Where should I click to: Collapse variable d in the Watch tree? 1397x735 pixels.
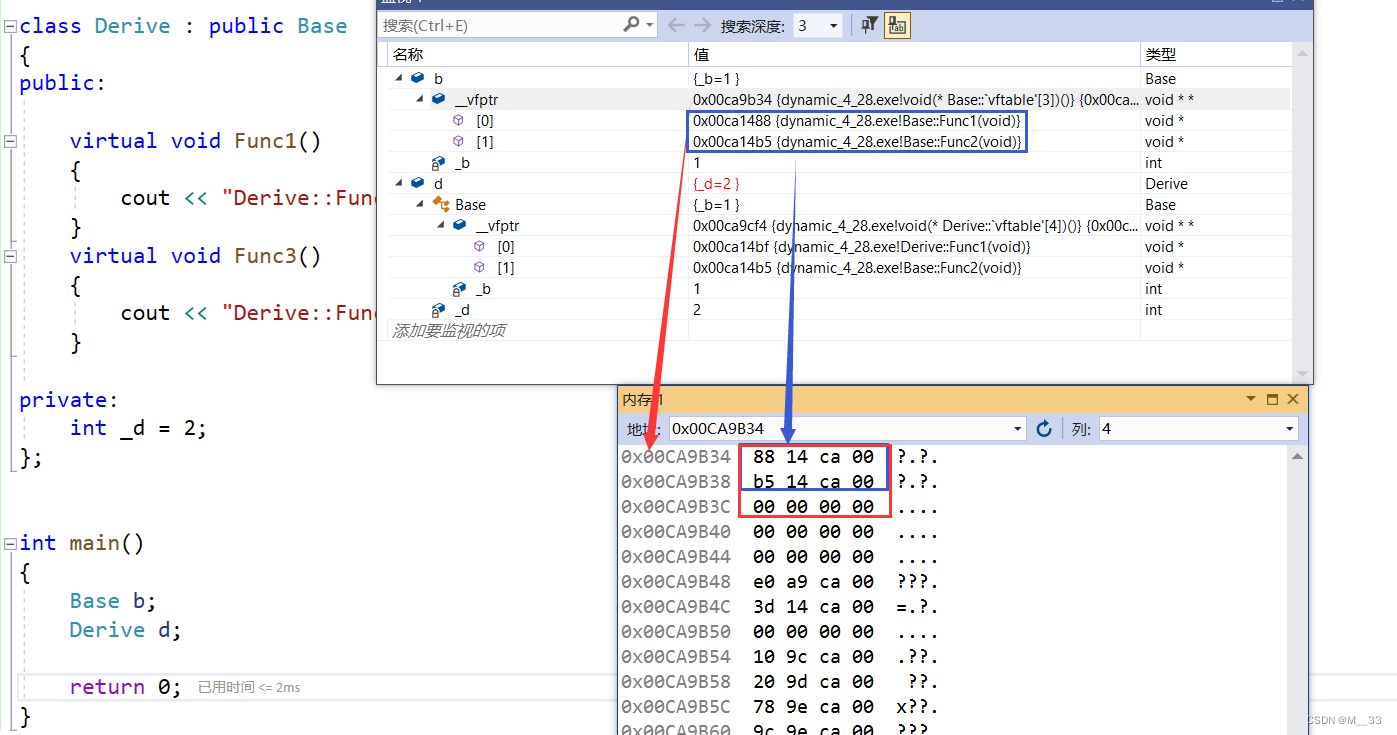tap(399, 183)
